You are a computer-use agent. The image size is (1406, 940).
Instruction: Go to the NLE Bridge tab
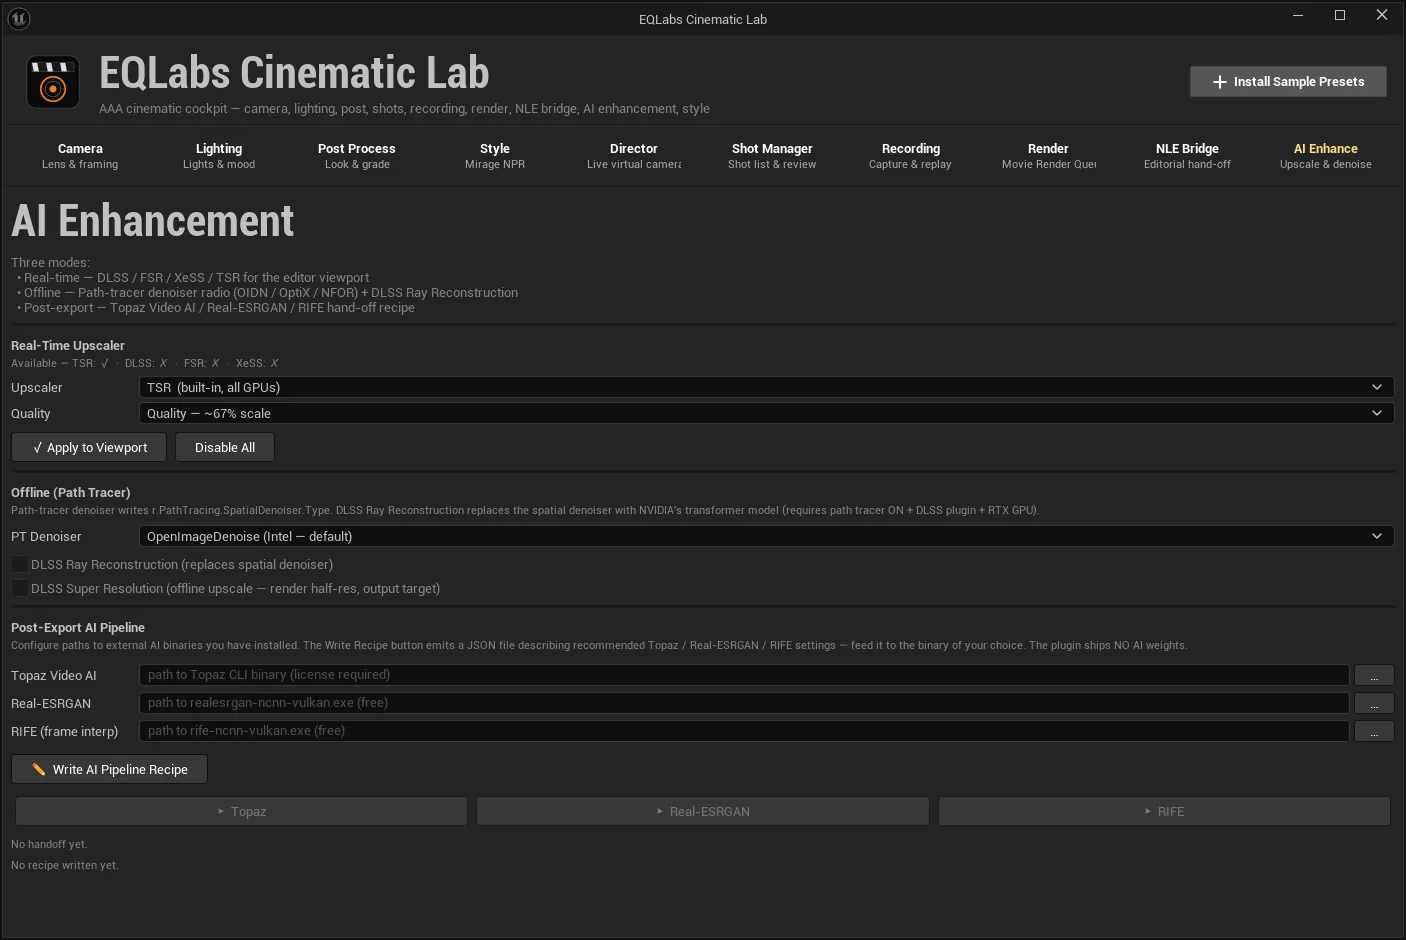tap(1187, 156)
